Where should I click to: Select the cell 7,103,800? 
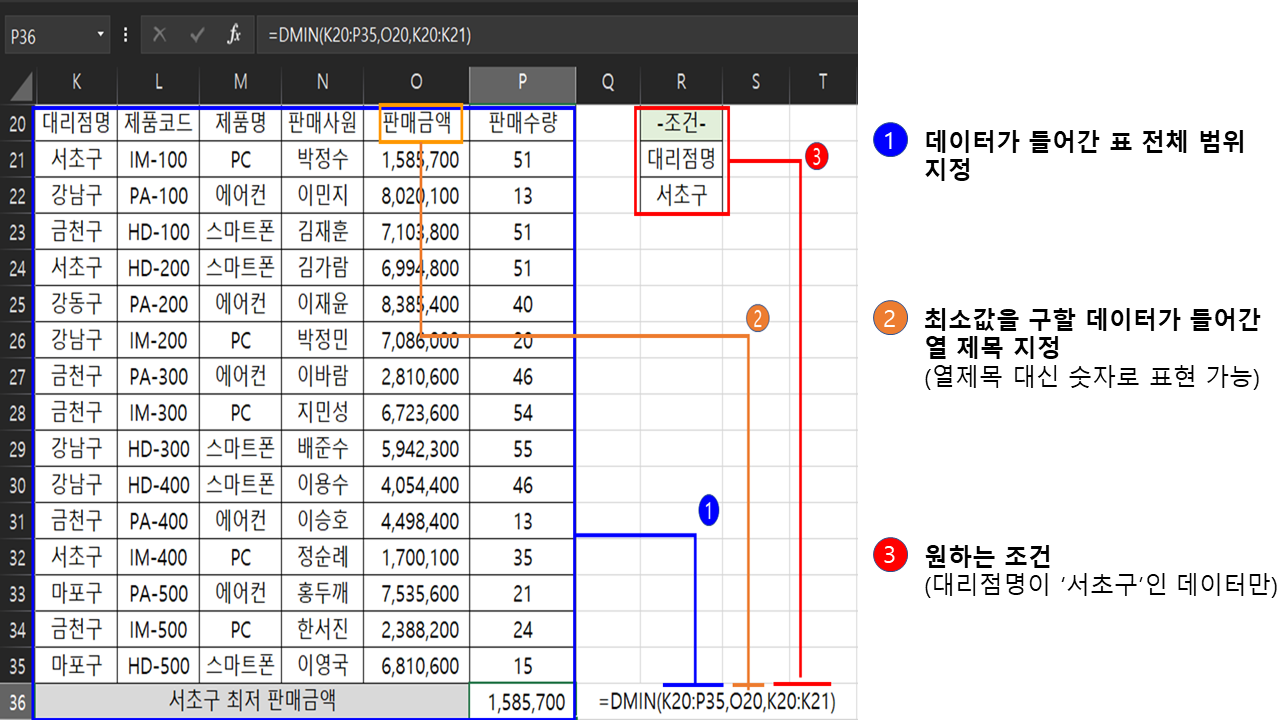(x=416, y=232)
